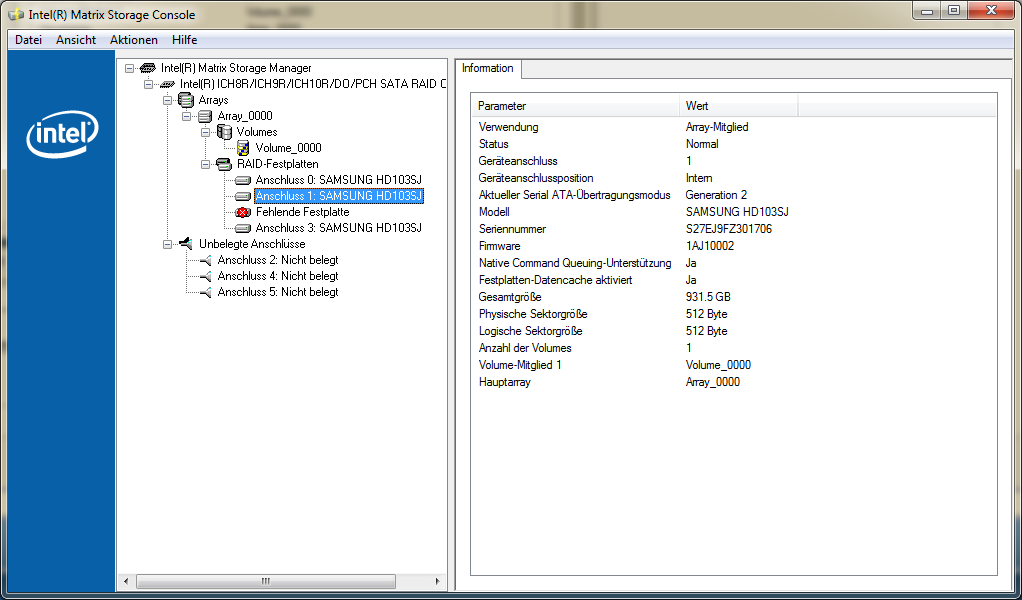Click the Anschluss 5 empty port icon
The width and height of the screenshot is (1022, 600).
pyautogui.click(x=205, y=292)
